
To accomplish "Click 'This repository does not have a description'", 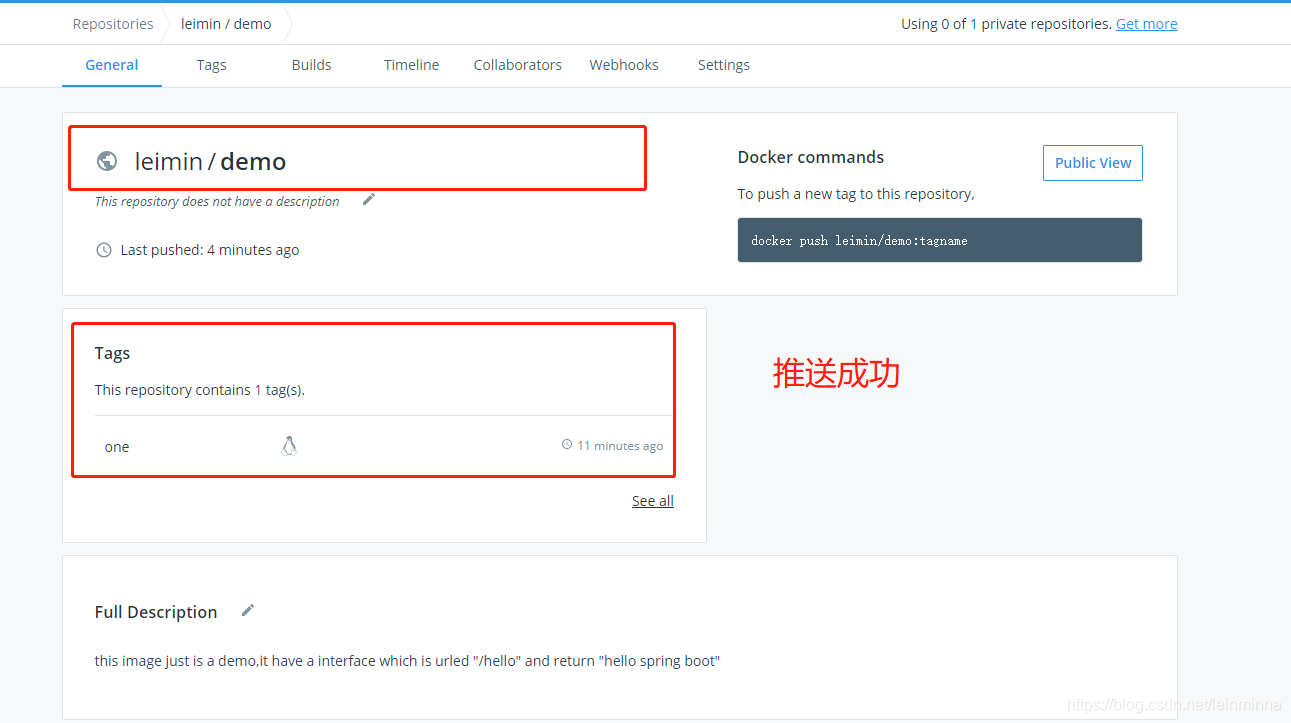I will 217,201.
